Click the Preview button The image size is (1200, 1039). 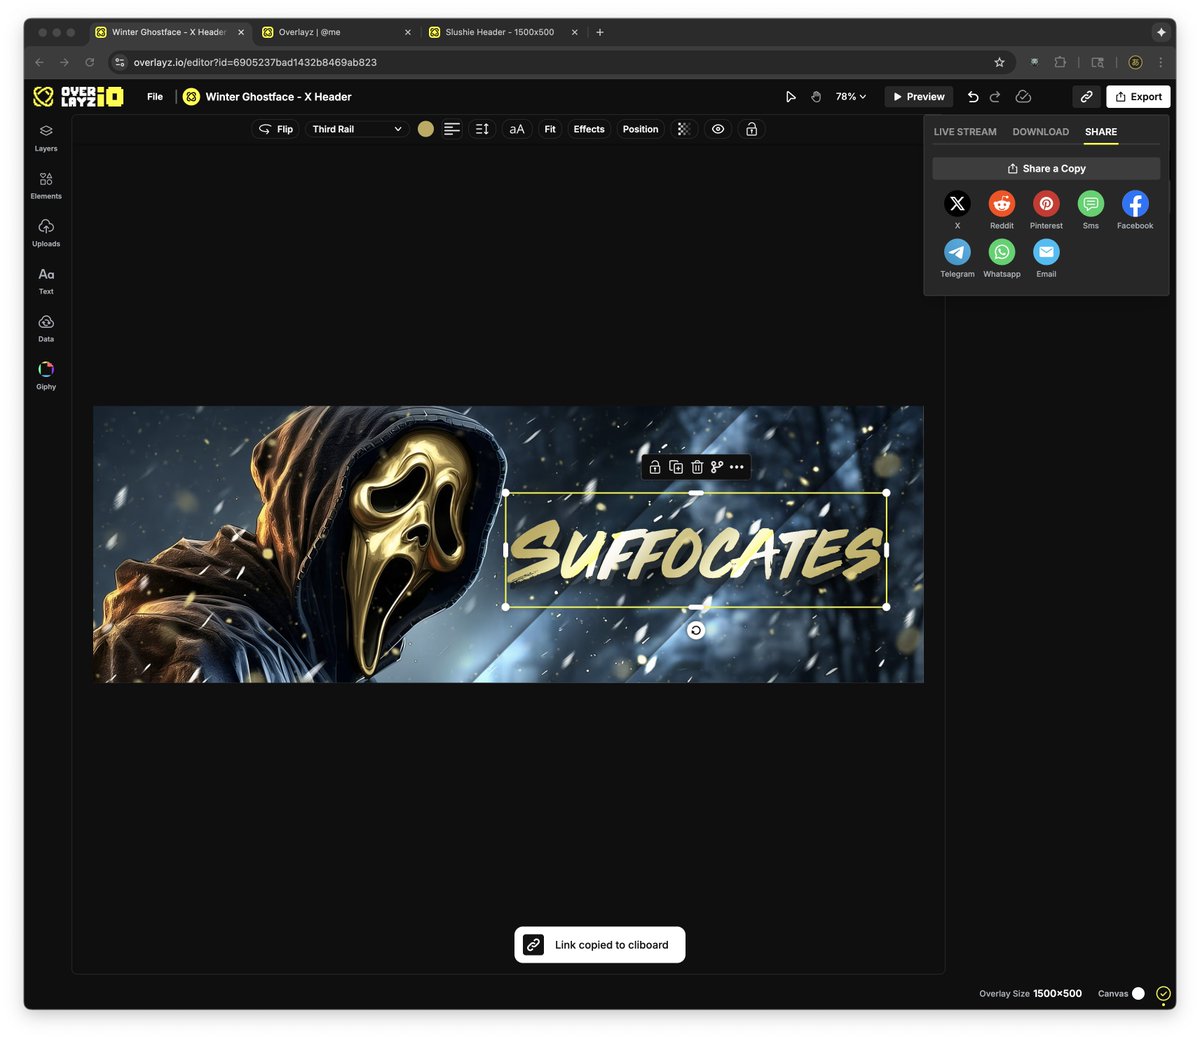pyautogui.click(x=918, y=97)
